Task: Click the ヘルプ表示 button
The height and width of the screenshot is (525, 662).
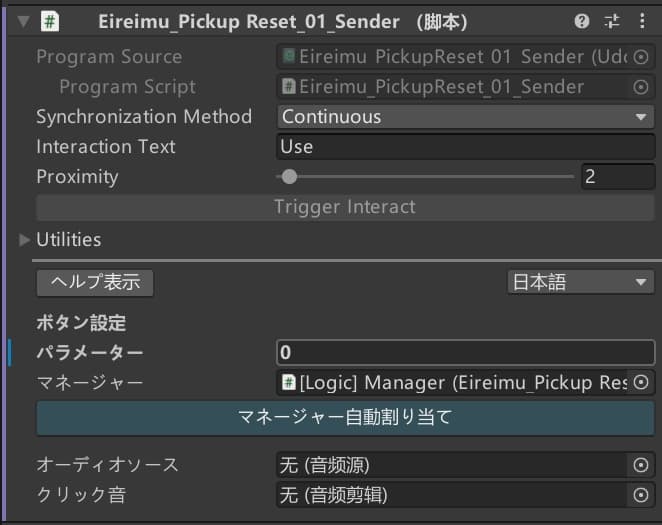Action: pyautogui.click(x=95, y=282)
